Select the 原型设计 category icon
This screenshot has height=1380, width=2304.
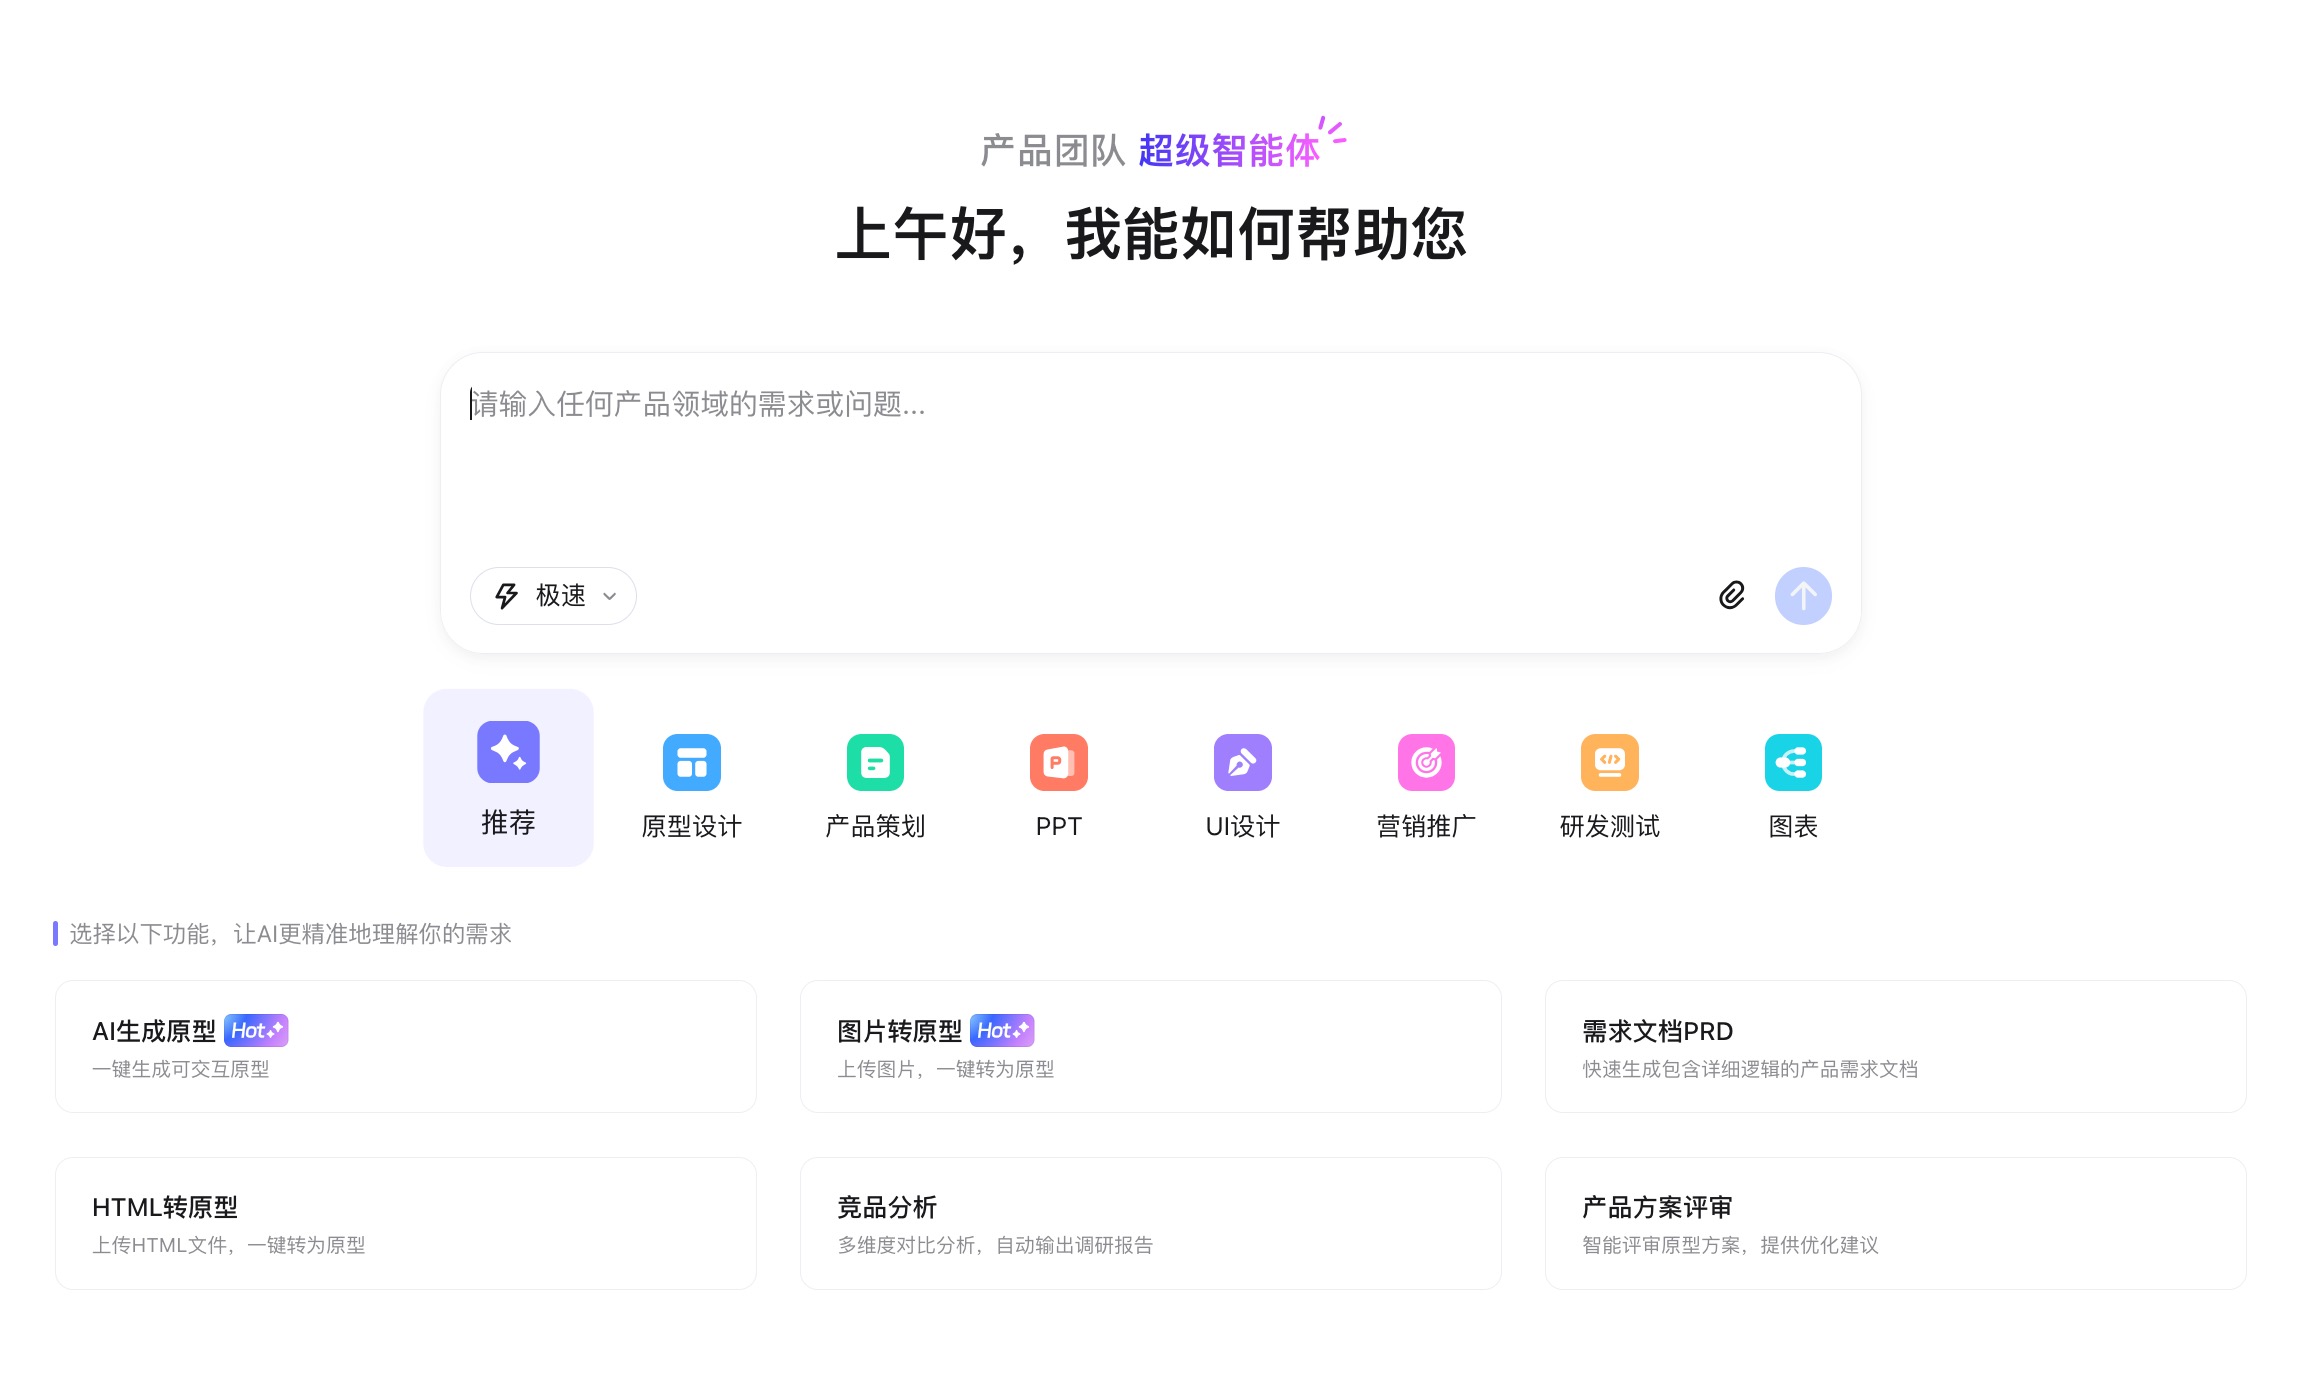click(x=691, y=762)
